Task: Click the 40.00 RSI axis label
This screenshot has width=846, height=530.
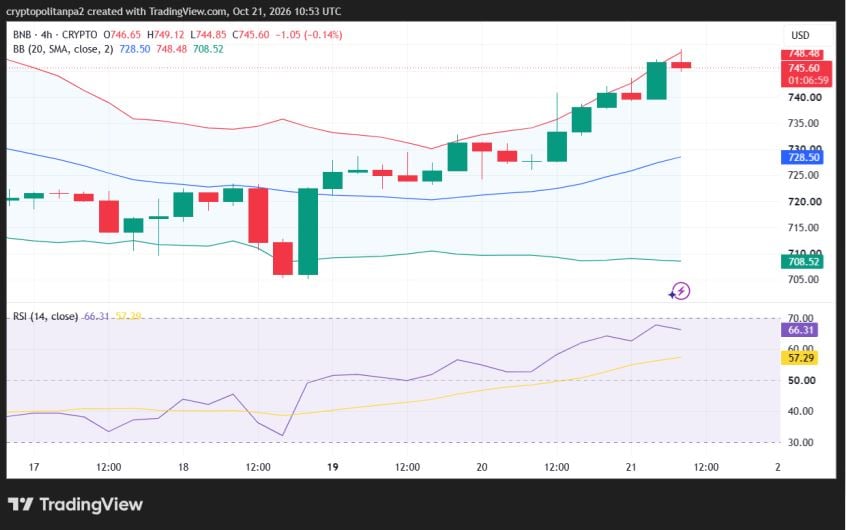Action: (x=800, y=411)
